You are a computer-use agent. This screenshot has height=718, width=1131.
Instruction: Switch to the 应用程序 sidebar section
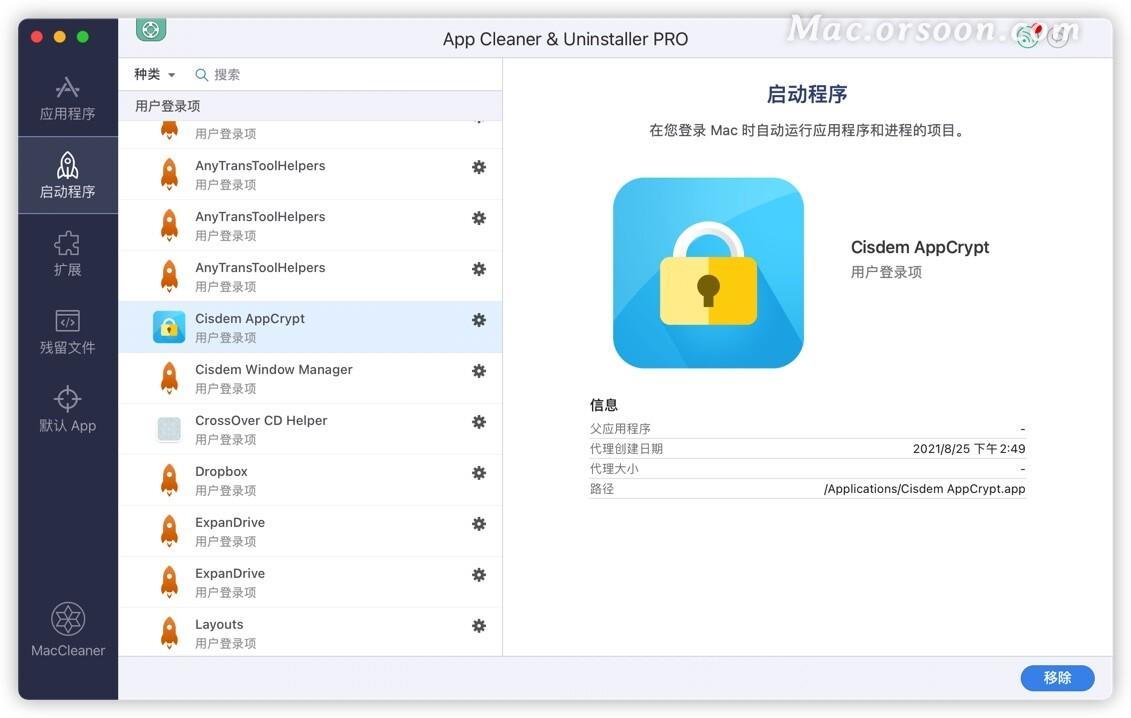pyautogui.click(x=67, y=97)
